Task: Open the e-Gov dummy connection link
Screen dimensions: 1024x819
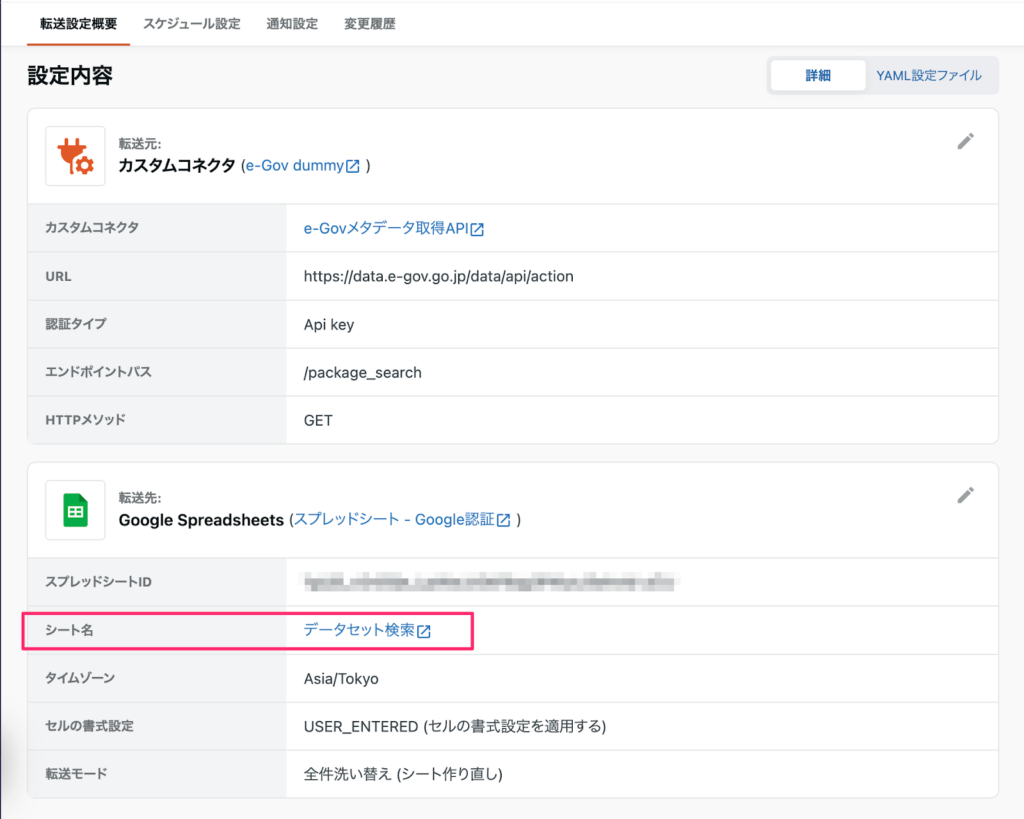Action: click(294, 166)
